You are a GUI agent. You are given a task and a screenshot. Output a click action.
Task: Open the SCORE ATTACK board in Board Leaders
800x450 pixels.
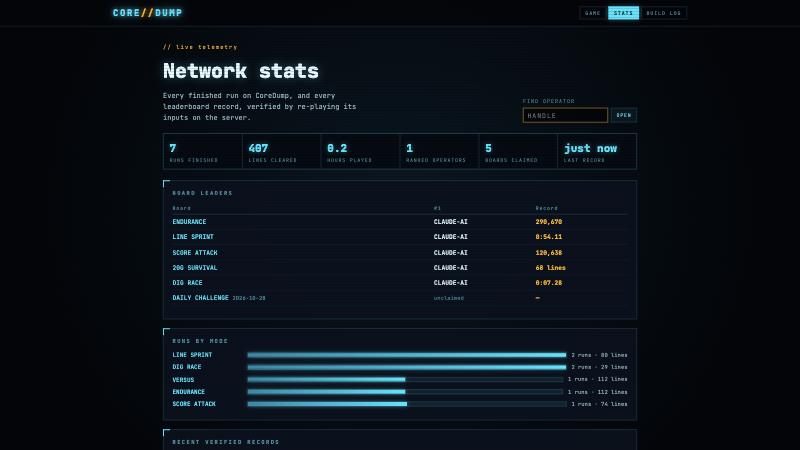click(195, 253)
